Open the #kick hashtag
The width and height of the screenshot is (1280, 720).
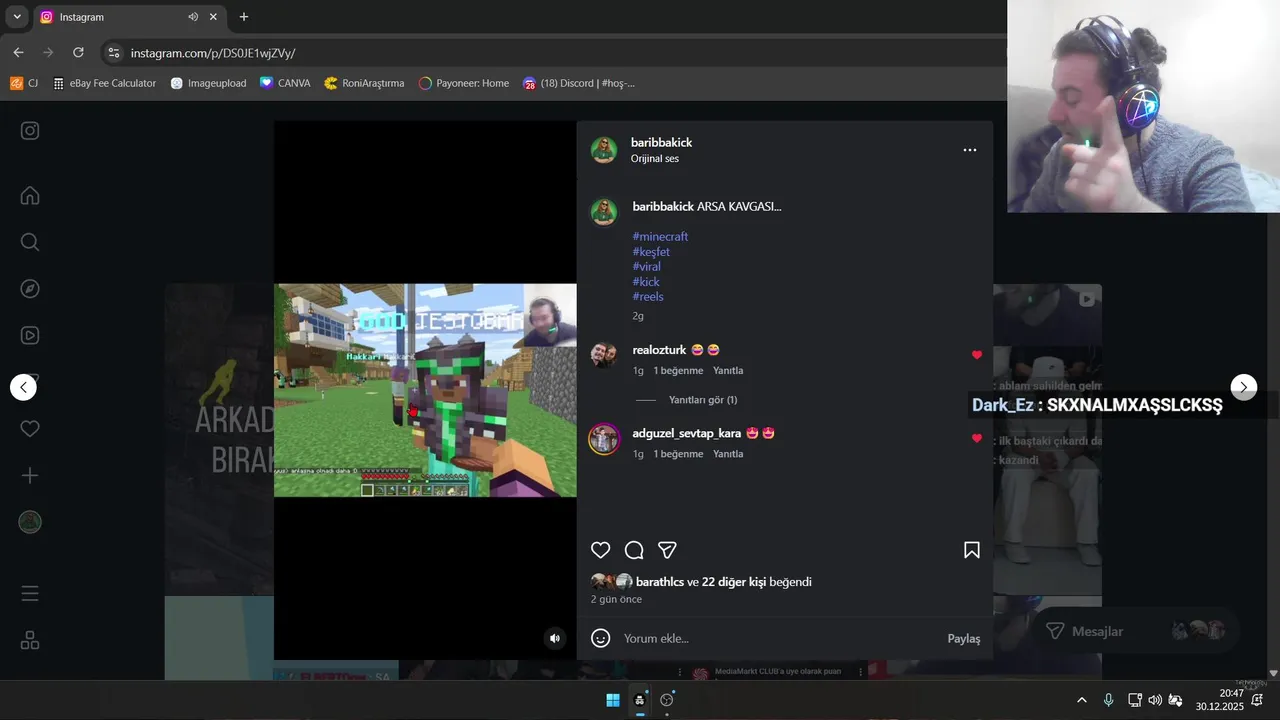[646, 282]
